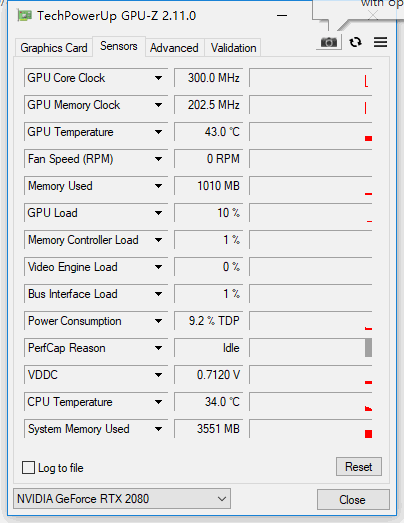Open the GPU Temperature sensor dropdown arrow
The height and width of the screenshot is (523, 404).
click(158, 132)
